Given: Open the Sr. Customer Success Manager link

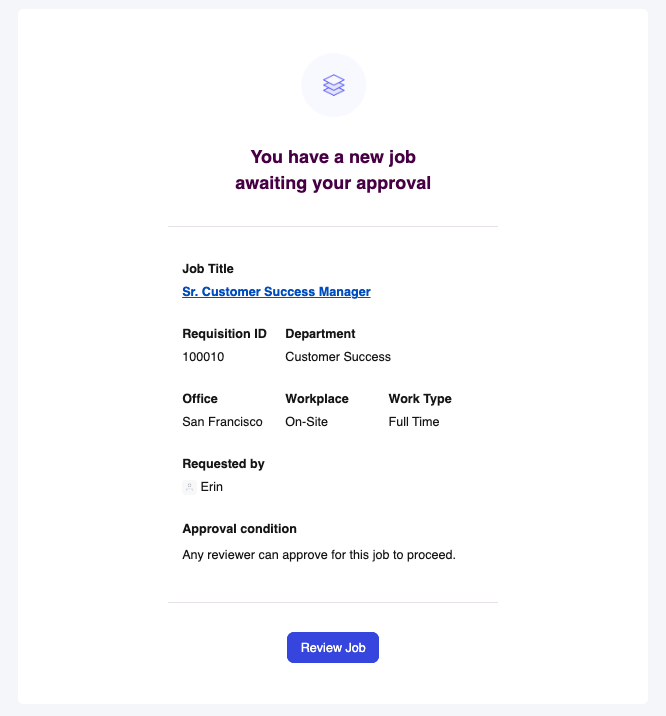Looking at the screenshot, I should click(x=276, y=292).
